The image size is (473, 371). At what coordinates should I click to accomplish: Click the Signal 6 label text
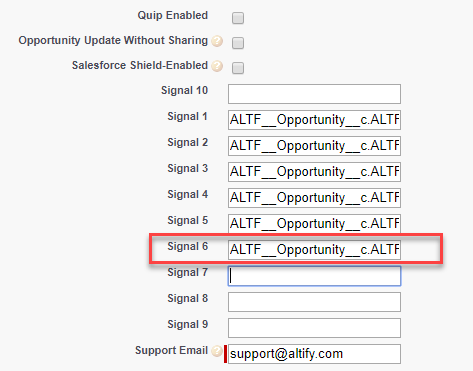pos(188,246)
